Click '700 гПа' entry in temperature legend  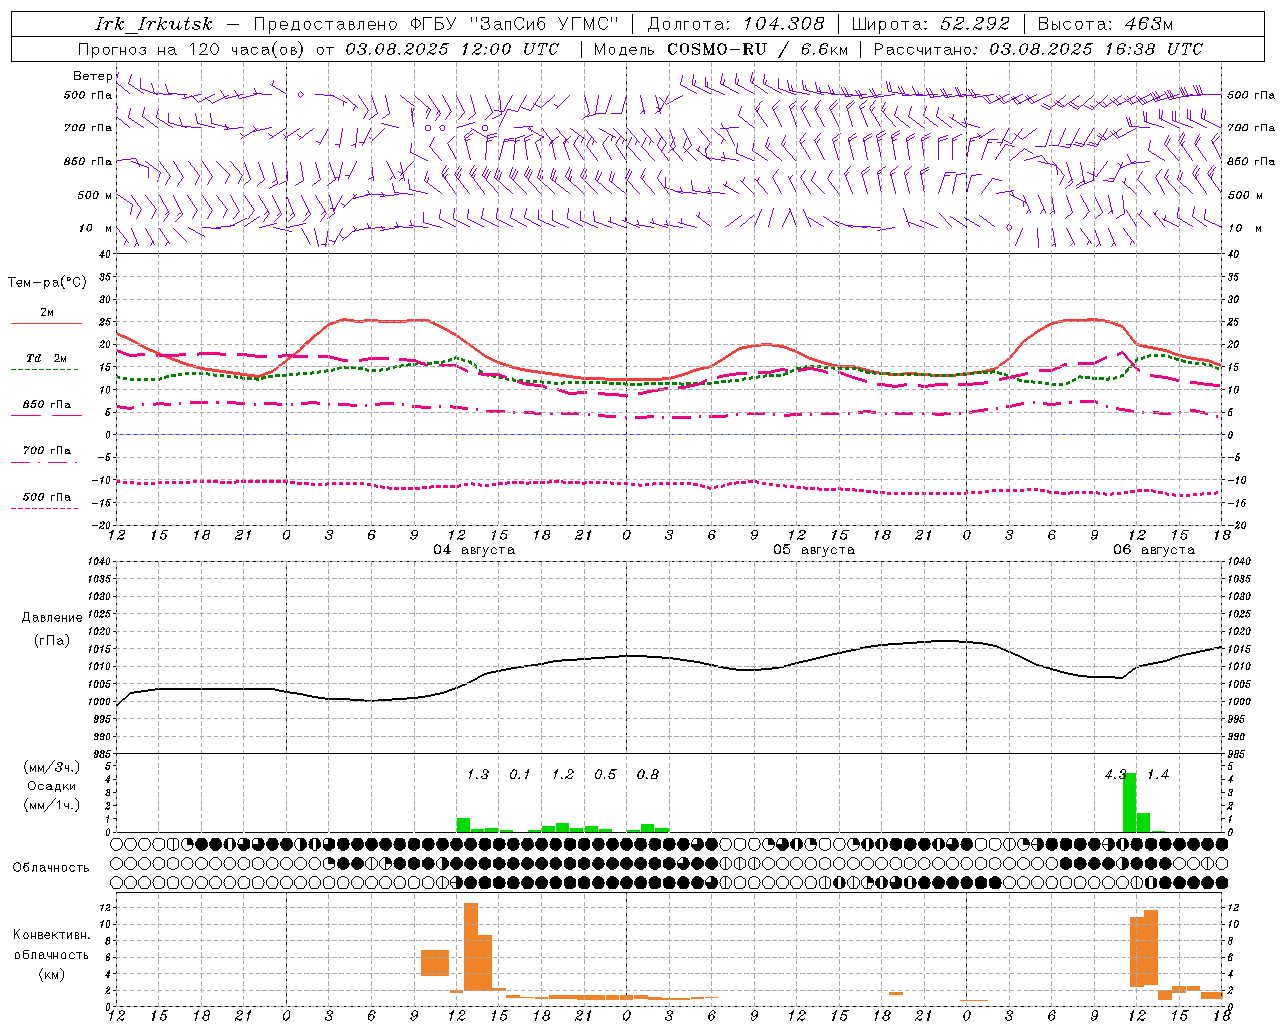click(47, 451)
